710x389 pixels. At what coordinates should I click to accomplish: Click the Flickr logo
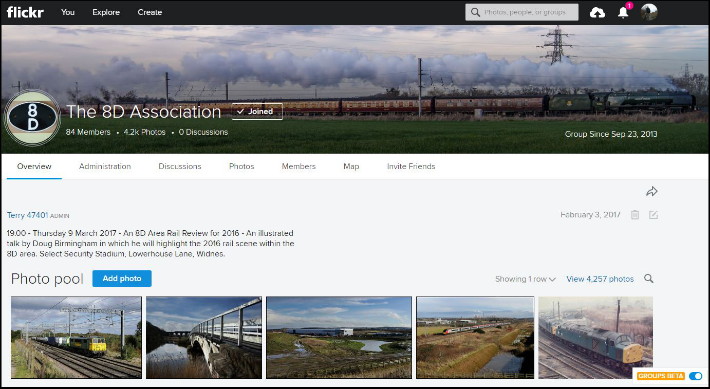(x=25, y=12)
